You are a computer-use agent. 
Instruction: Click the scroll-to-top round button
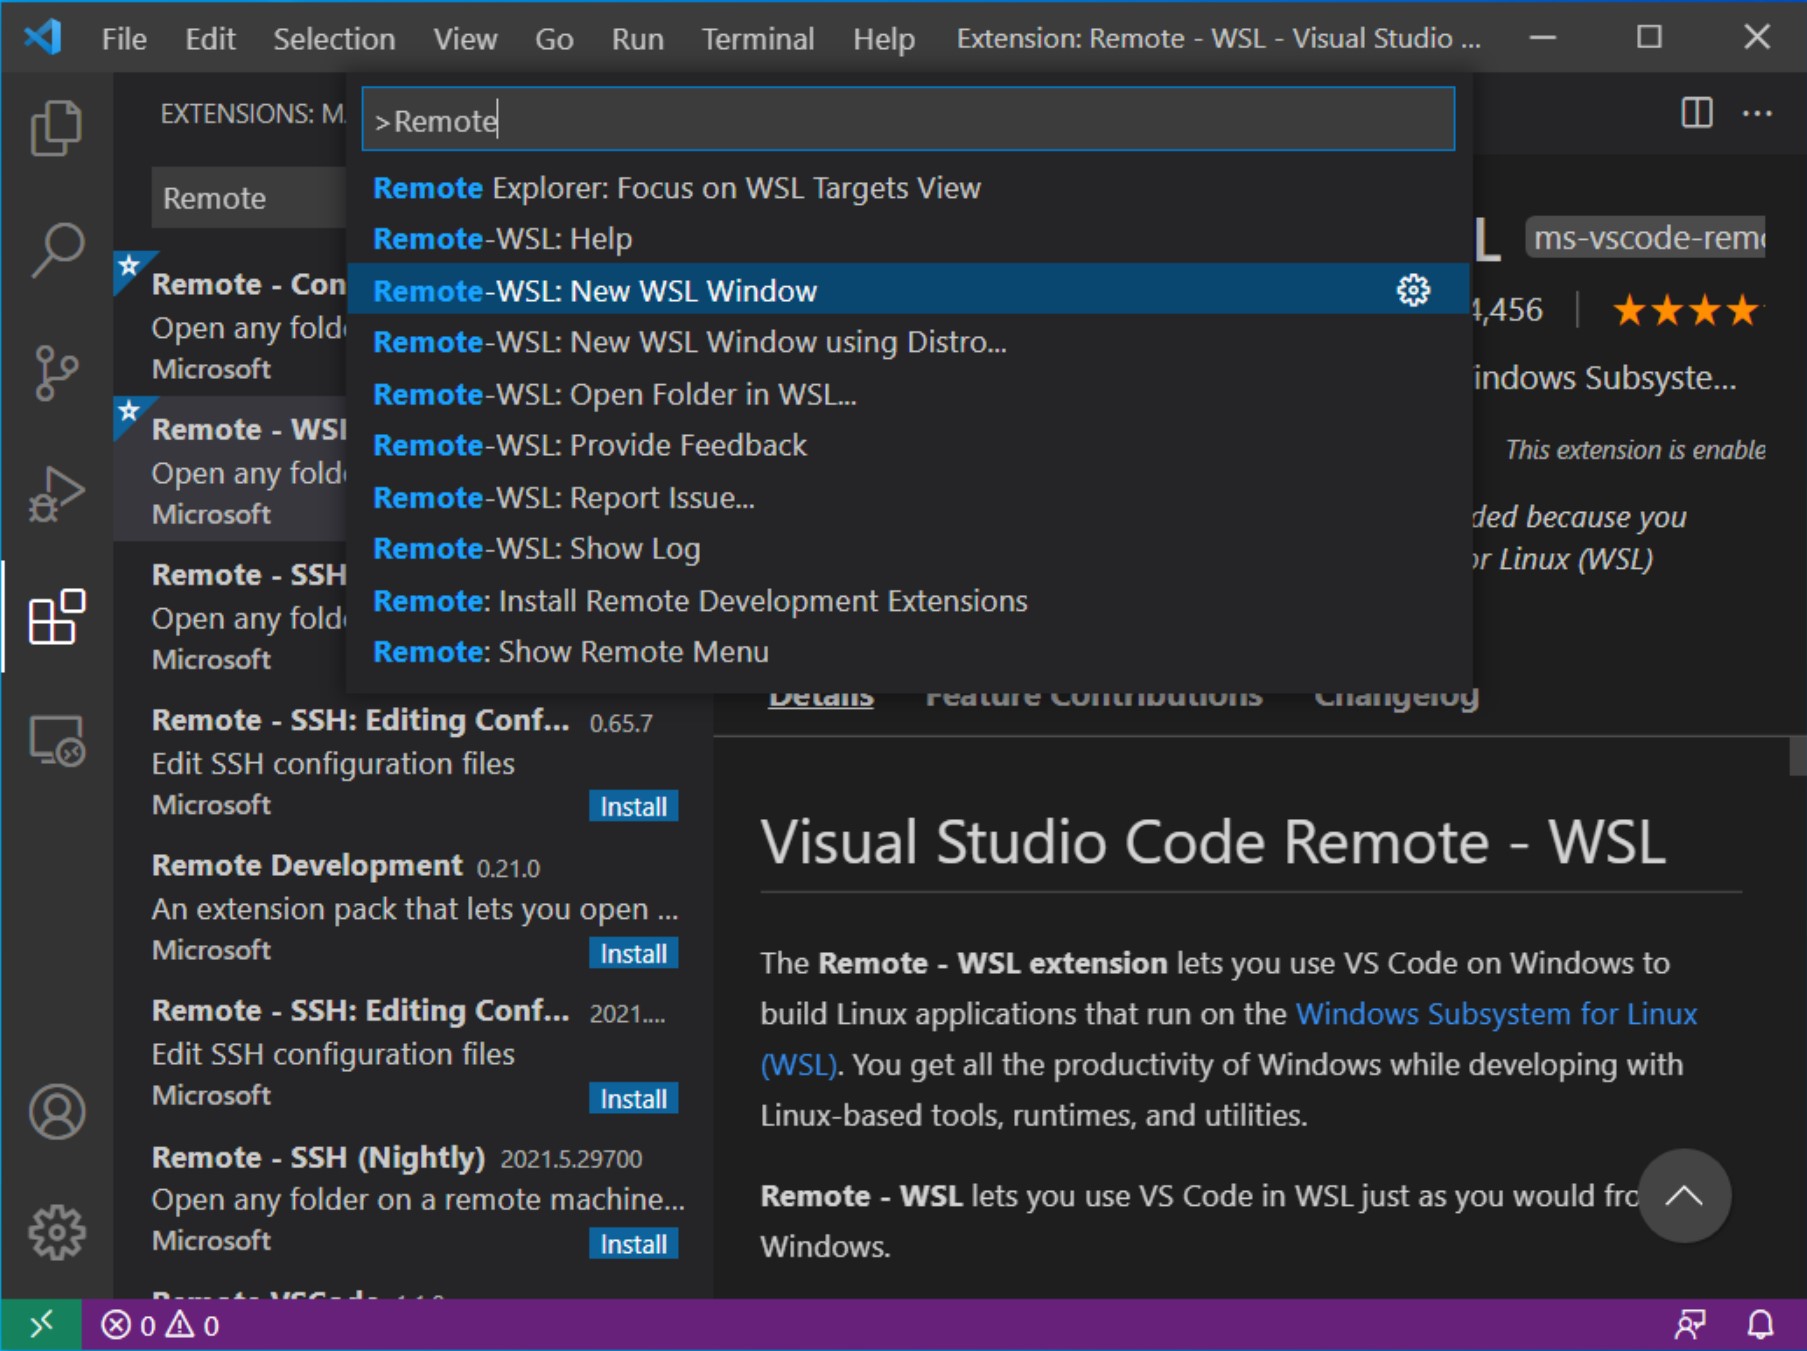pos(1683,1195)
